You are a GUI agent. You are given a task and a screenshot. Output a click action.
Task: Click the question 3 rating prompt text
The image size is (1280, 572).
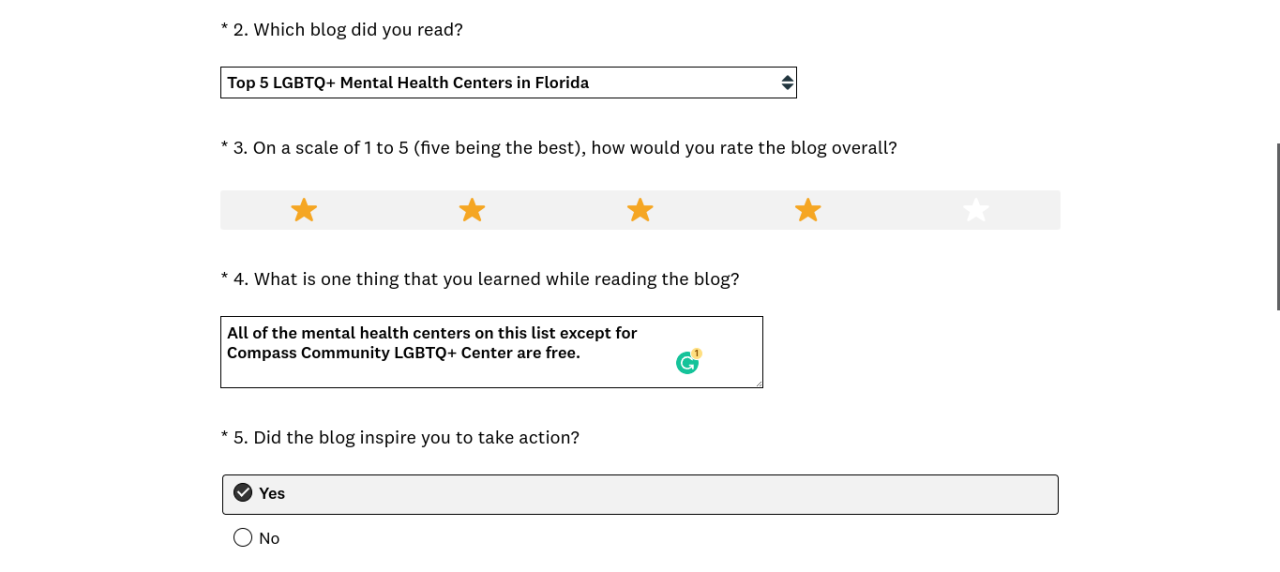[565, 148]
